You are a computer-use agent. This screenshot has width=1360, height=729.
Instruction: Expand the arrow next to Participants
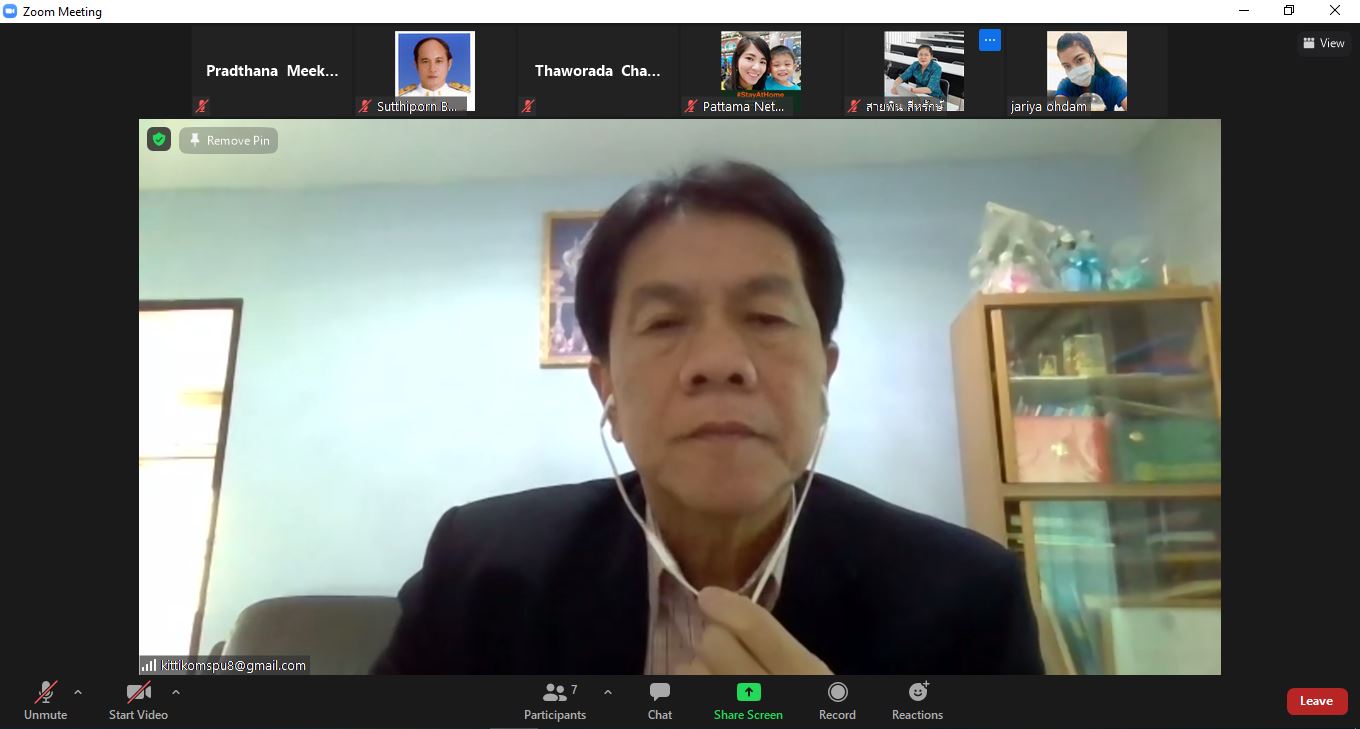(x=607, y=692)
